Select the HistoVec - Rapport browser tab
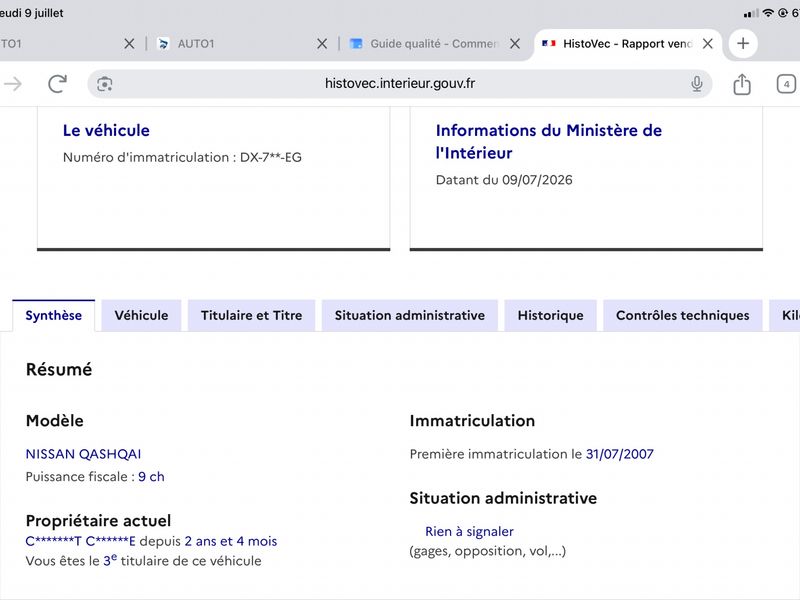Screen dimensions: 800x600 click(x=628, y=44)
